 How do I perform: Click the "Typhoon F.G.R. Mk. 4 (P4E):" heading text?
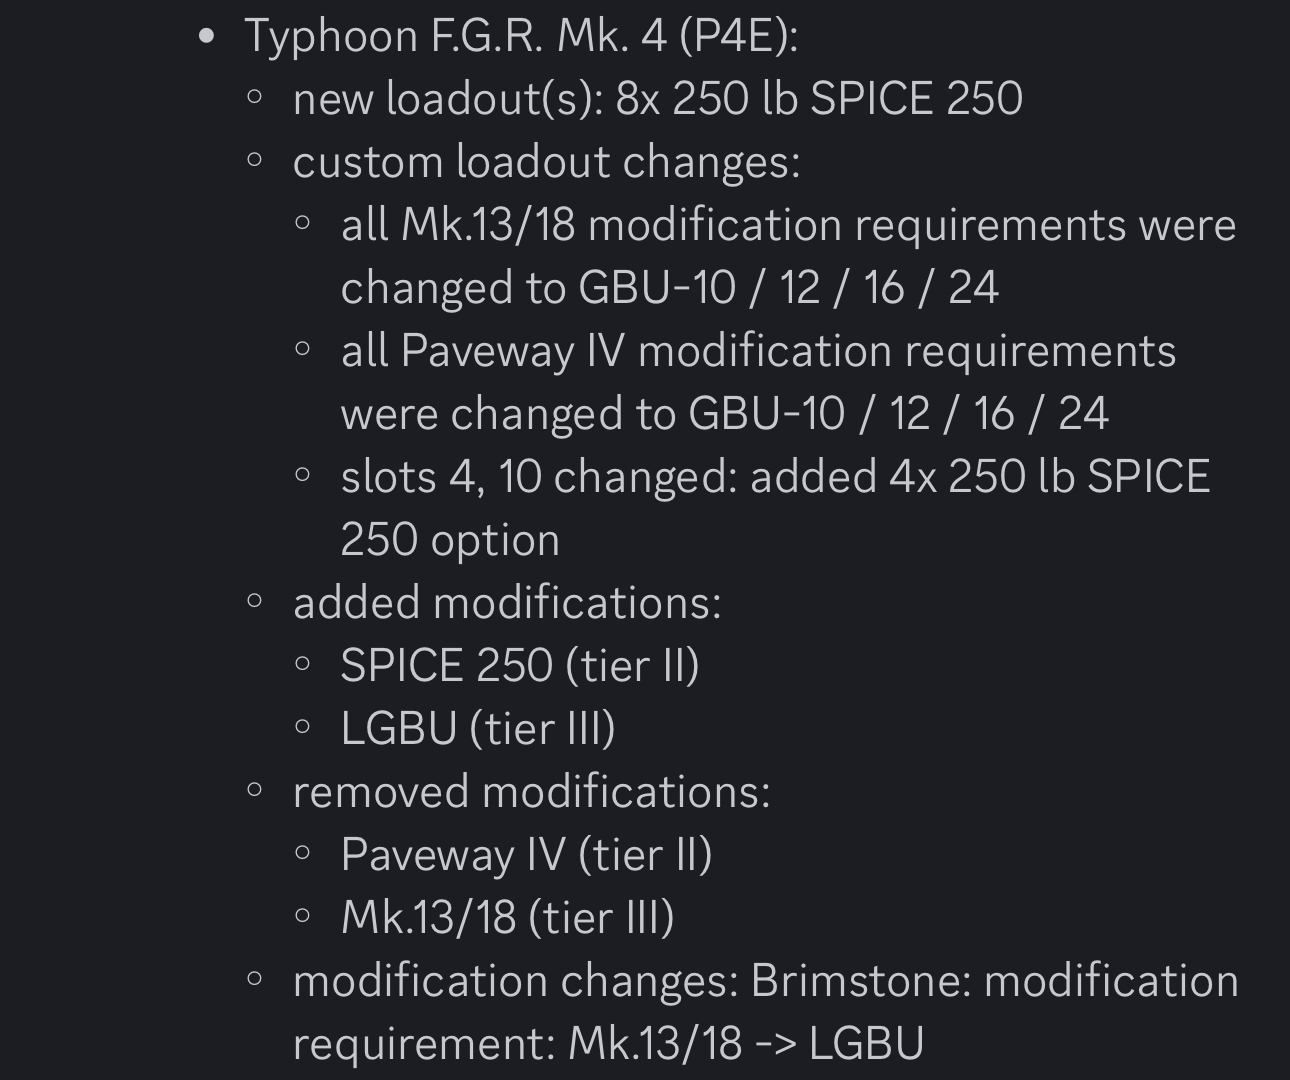click(x=521, y=36)
